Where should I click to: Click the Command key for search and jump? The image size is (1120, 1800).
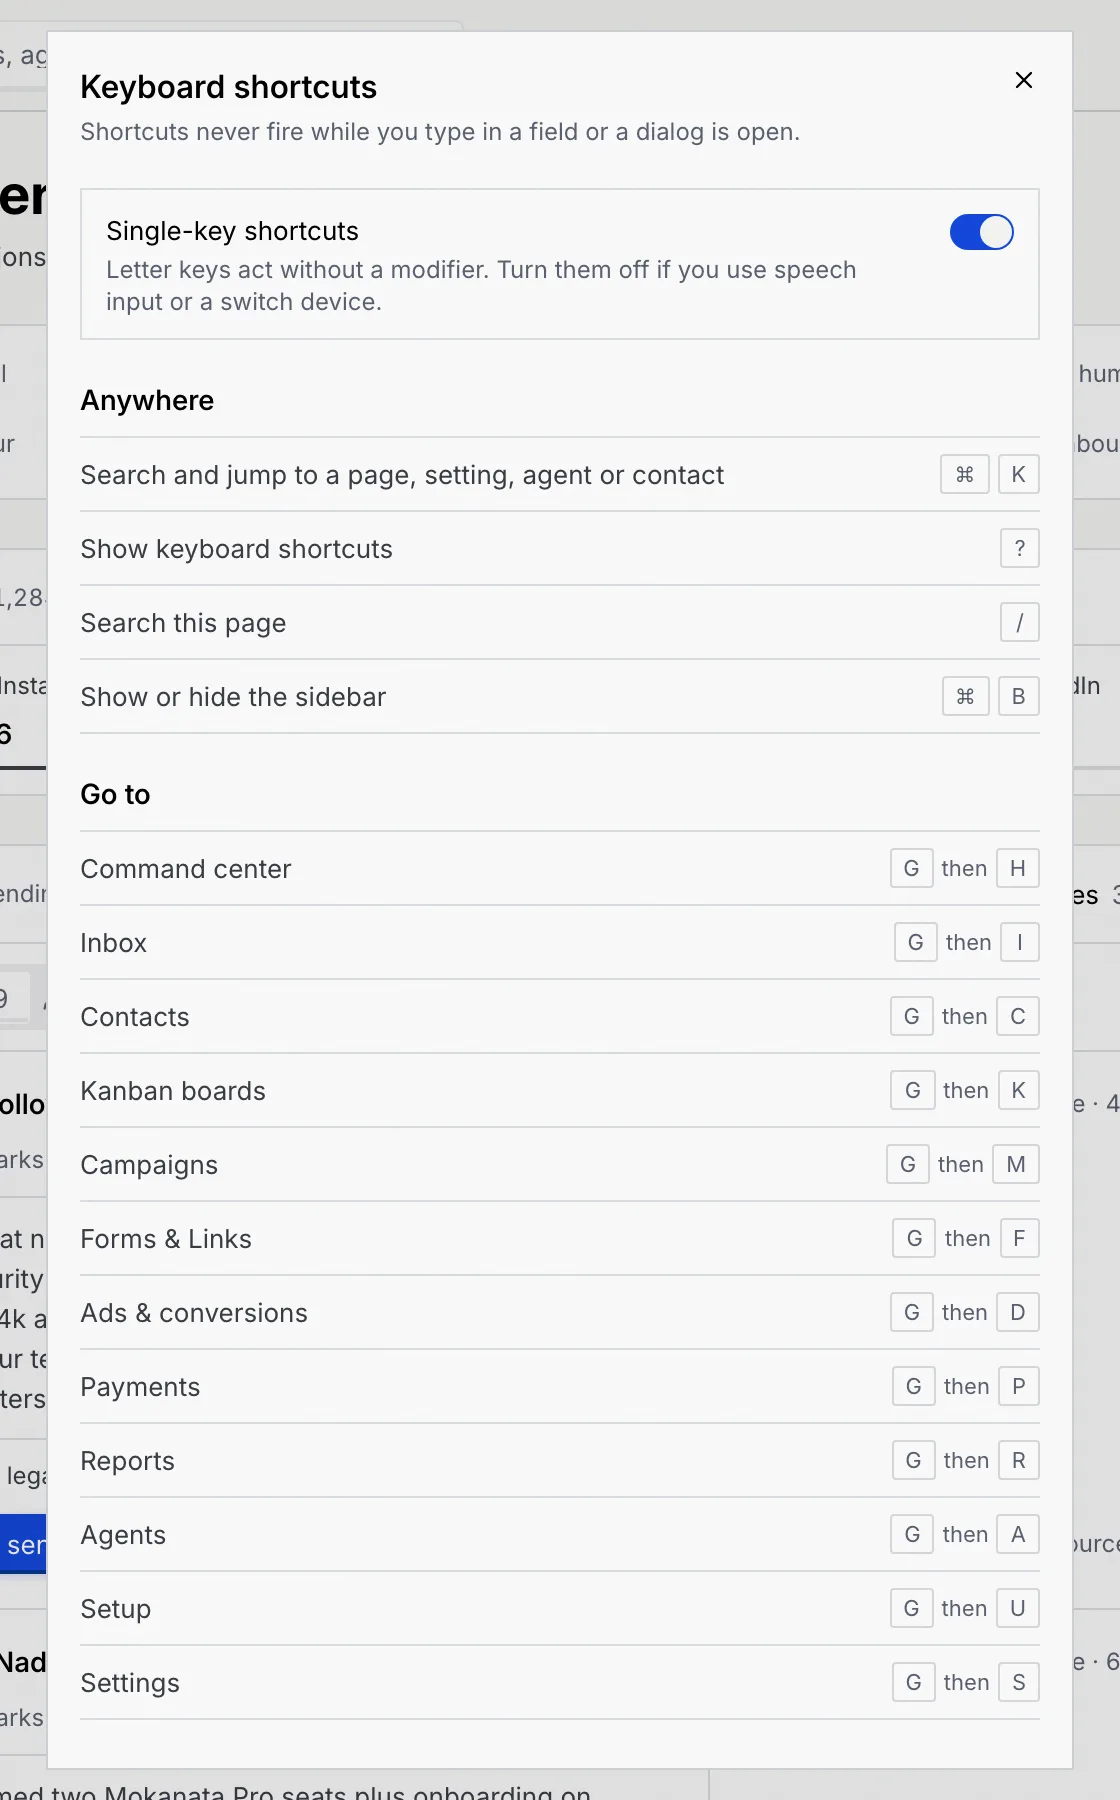click(964, 474)
